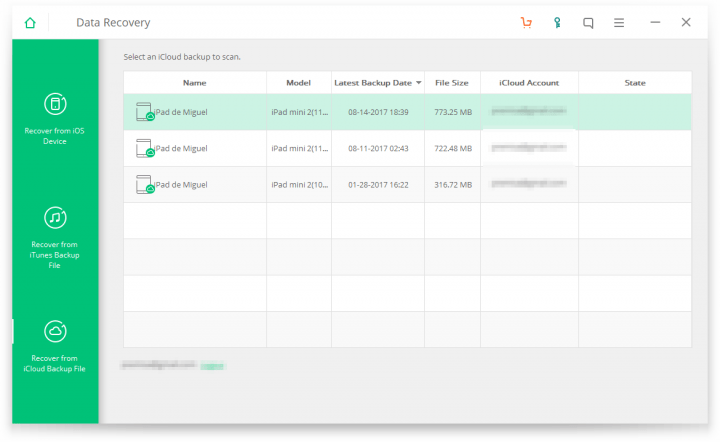Click the date 08-11-2017 02:43
This screenshot has width=720, height=442.
[x=378, y=148]
